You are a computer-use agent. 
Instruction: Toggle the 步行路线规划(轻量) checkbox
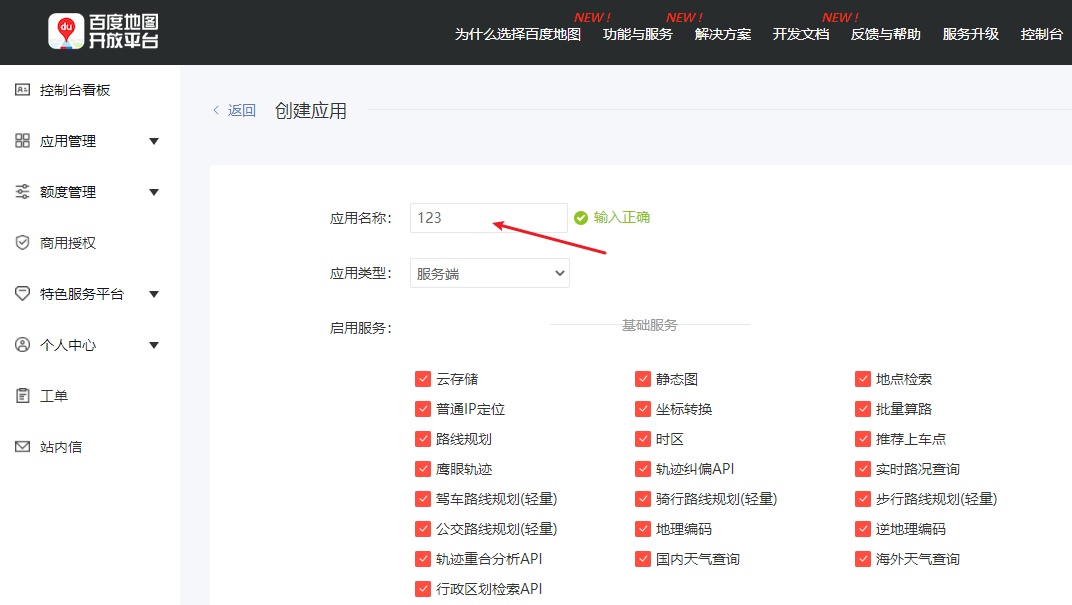(863, 499)
